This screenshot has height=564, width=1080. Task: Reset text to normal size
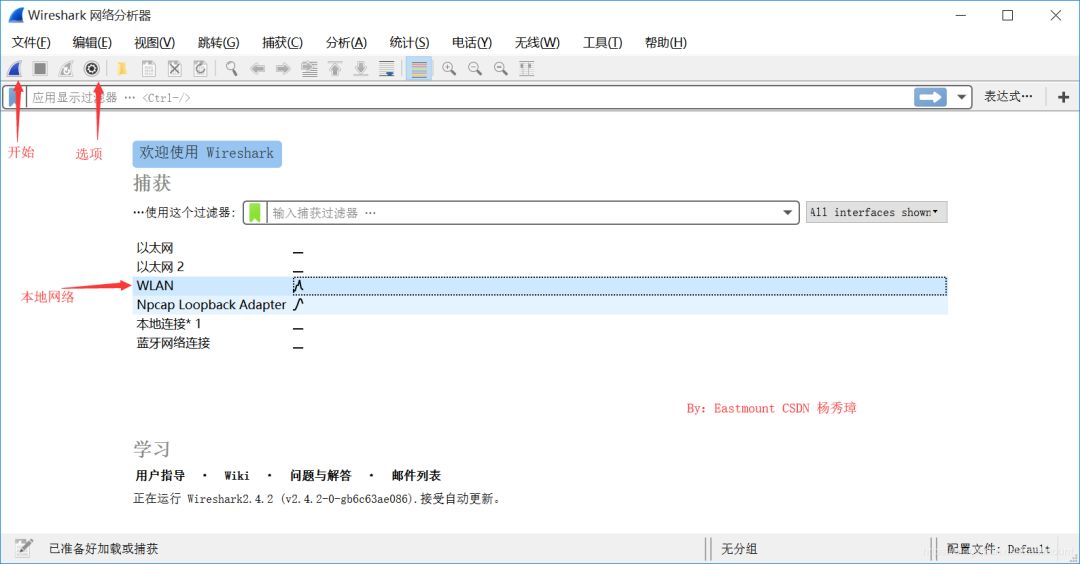pyautogui.click(x=501, y=68)
